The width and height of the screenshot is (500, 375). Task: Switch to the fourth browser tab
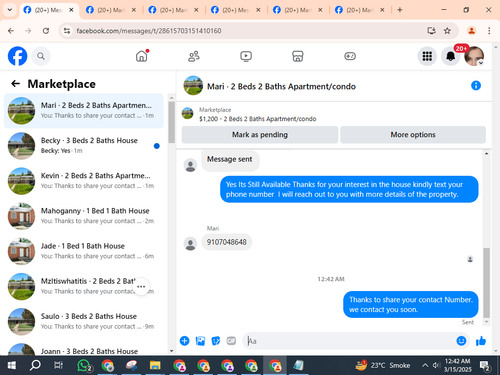coord(236,10)
